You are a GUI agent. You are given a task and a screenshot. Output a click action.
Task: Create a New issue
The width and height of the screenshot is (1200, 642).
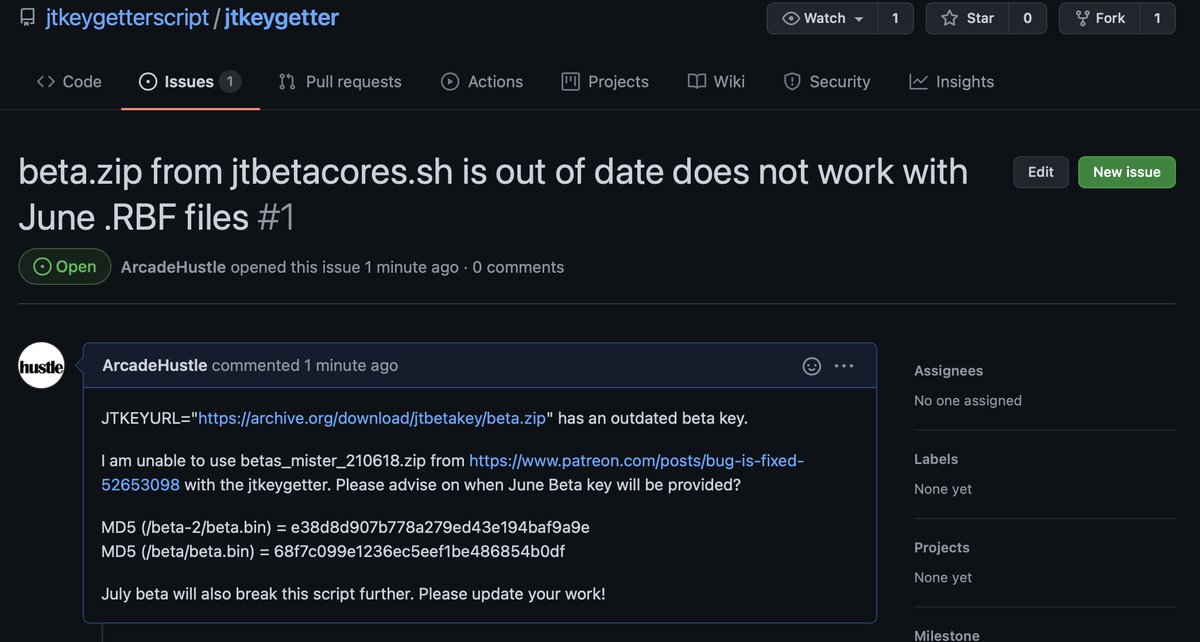pos(1127,172)
